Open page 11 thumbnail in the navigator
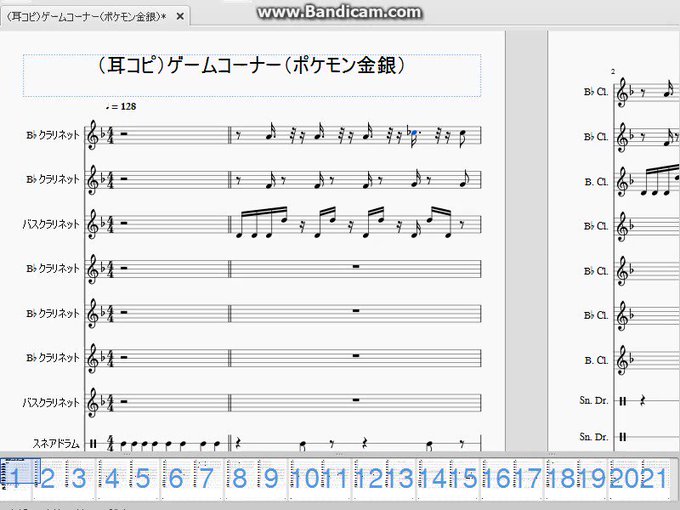Screen dimensions: 680x510 (336, 479)
